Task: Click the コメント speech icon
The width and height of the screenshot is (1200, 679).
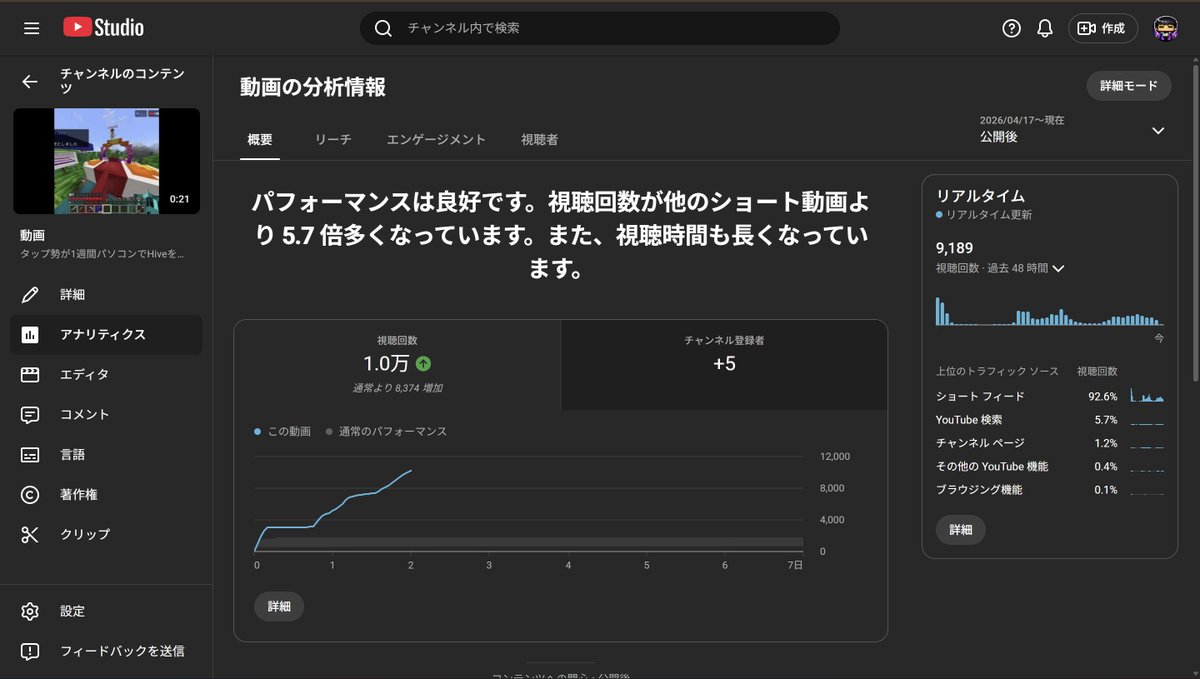Action: (x=30, y=414)
